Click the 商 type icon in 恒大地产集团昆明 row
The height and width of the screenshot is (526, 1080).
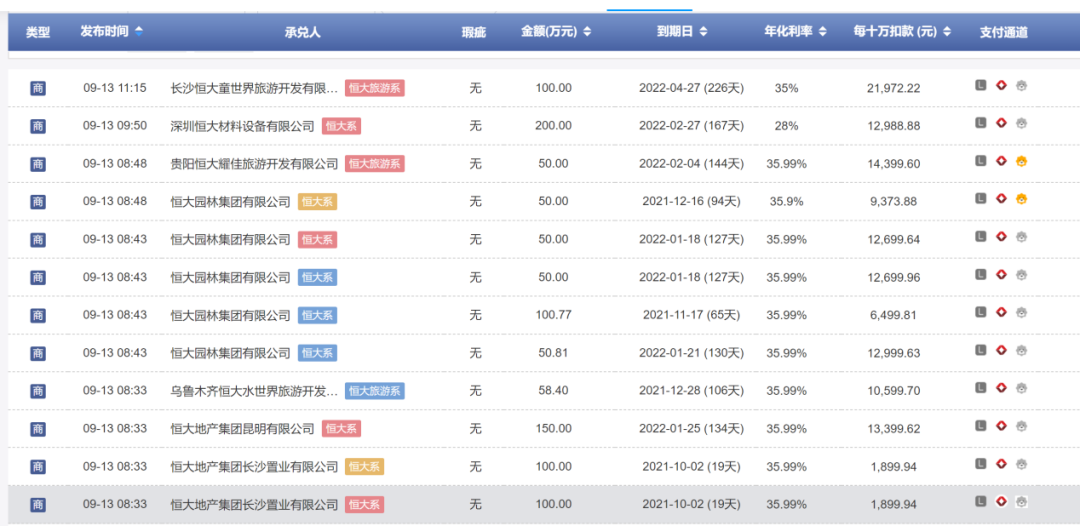(x=38, y=429)
